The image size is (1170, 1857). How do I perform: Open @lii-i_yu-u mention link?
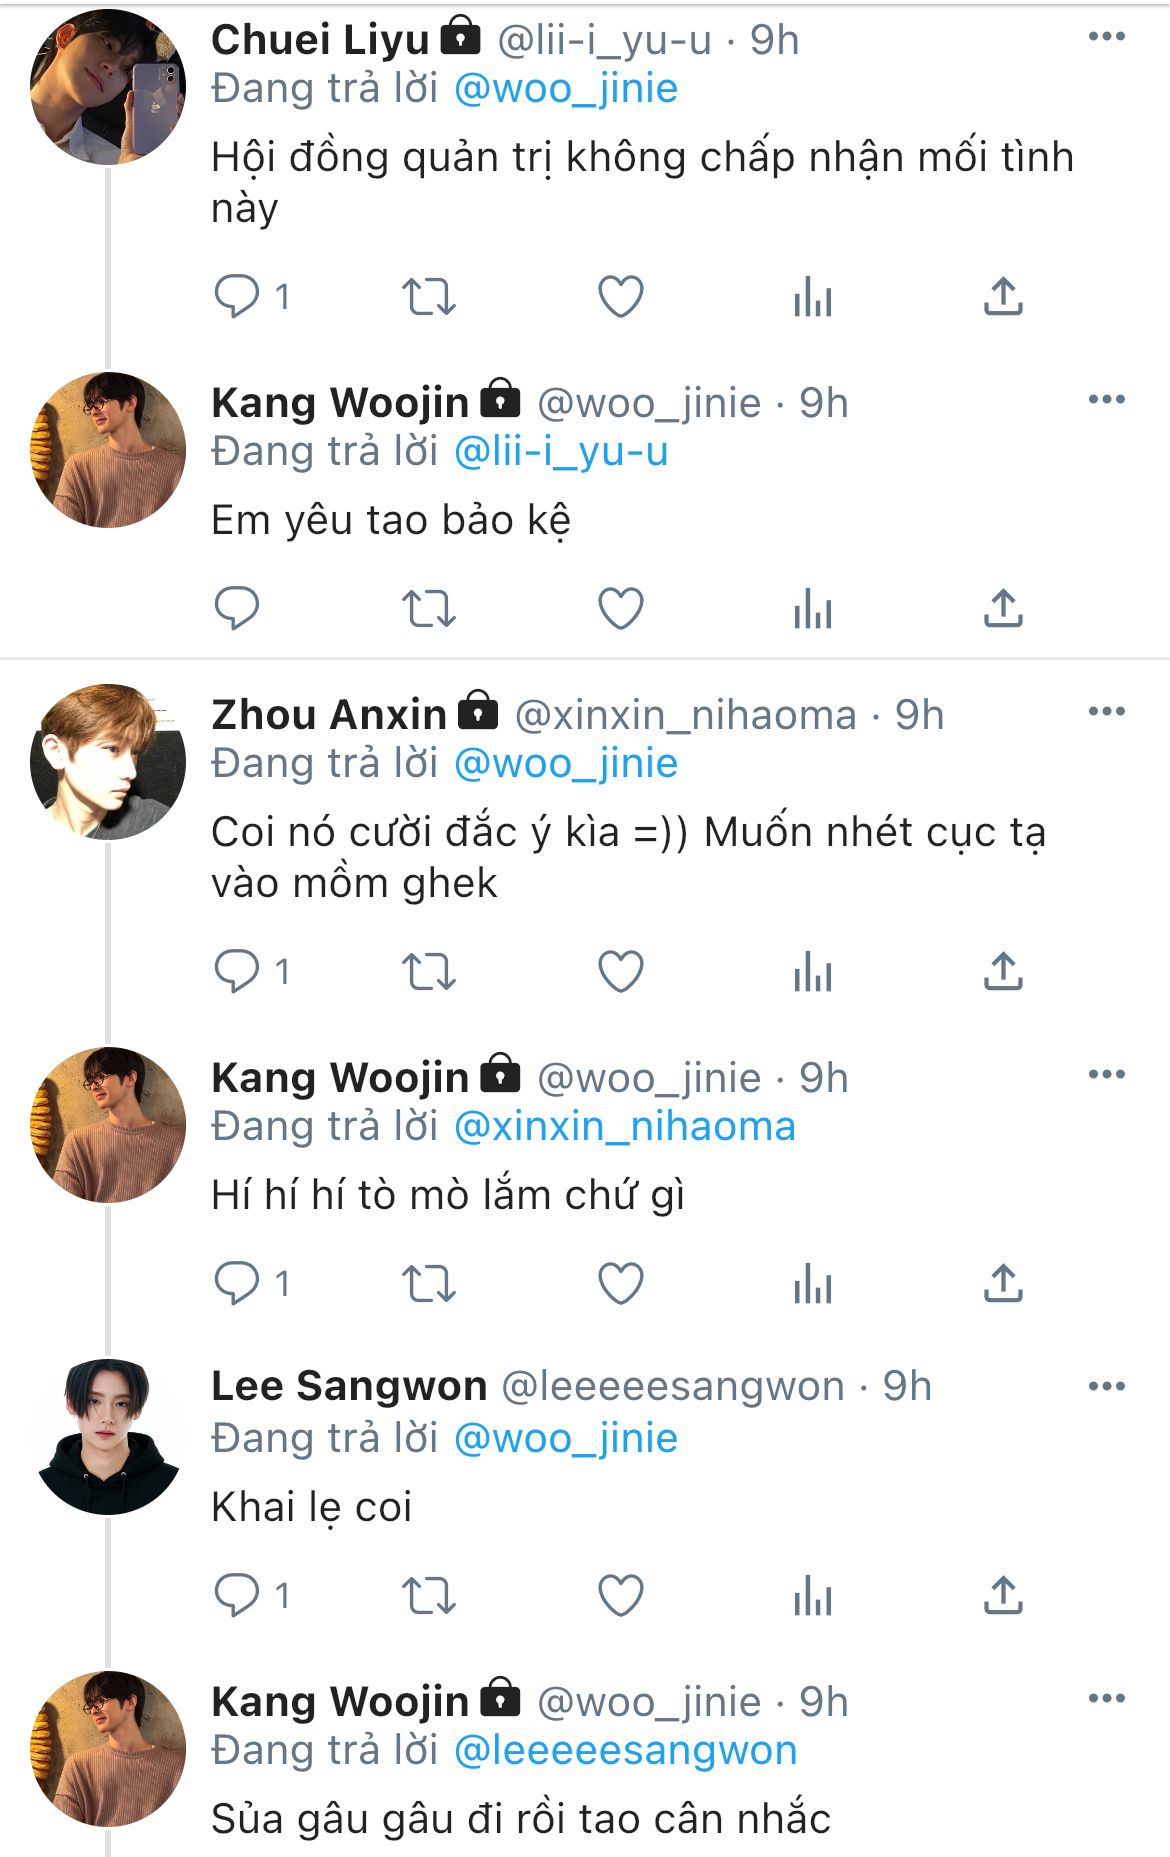tap(561, 452)
